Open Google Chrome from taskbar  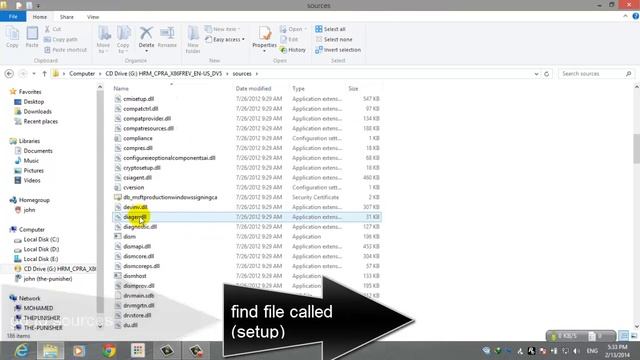point(109,351)
